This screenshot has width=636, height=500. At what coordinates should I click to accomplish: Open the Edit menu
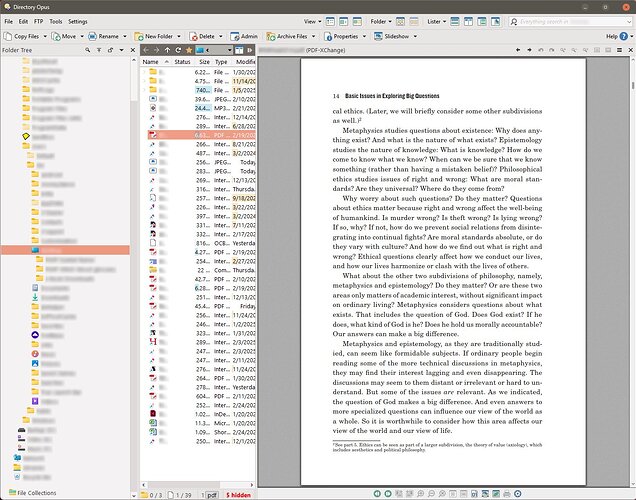tap(23, 21)
